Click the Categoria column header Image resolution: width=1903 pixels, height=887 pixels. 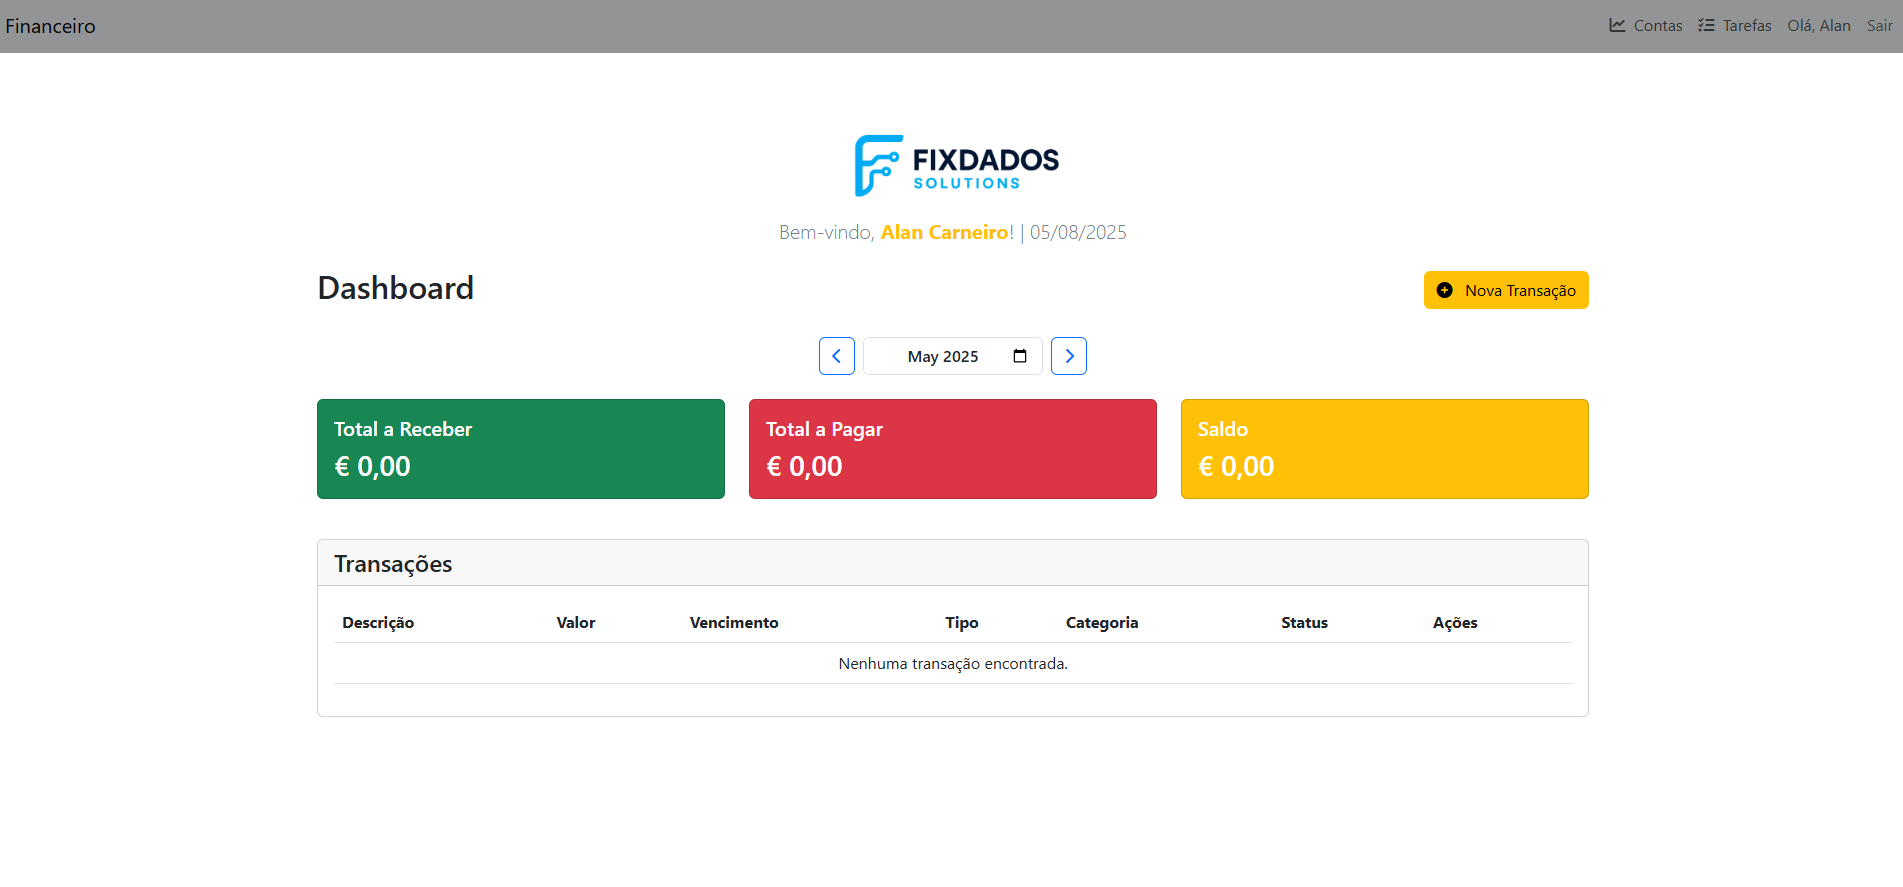(x=1102, y=622)
